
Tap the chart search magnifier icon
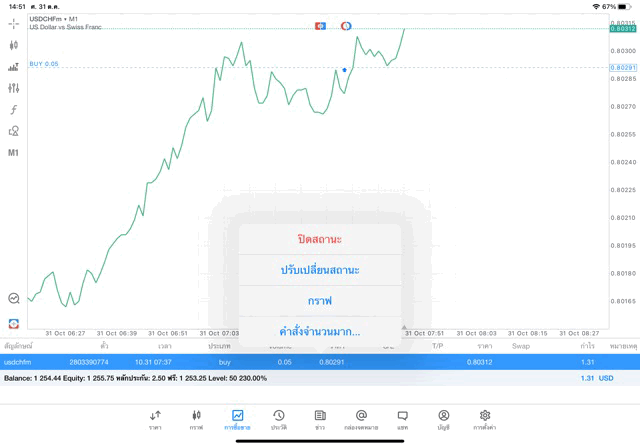13,298
